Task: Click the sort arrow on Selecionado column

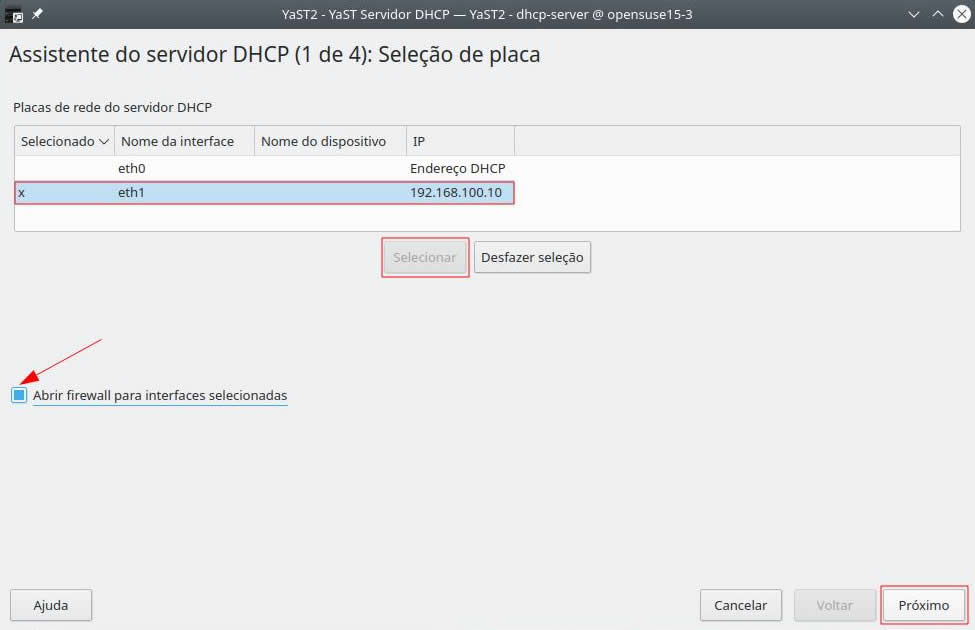Action: click(x=104, y=142)
